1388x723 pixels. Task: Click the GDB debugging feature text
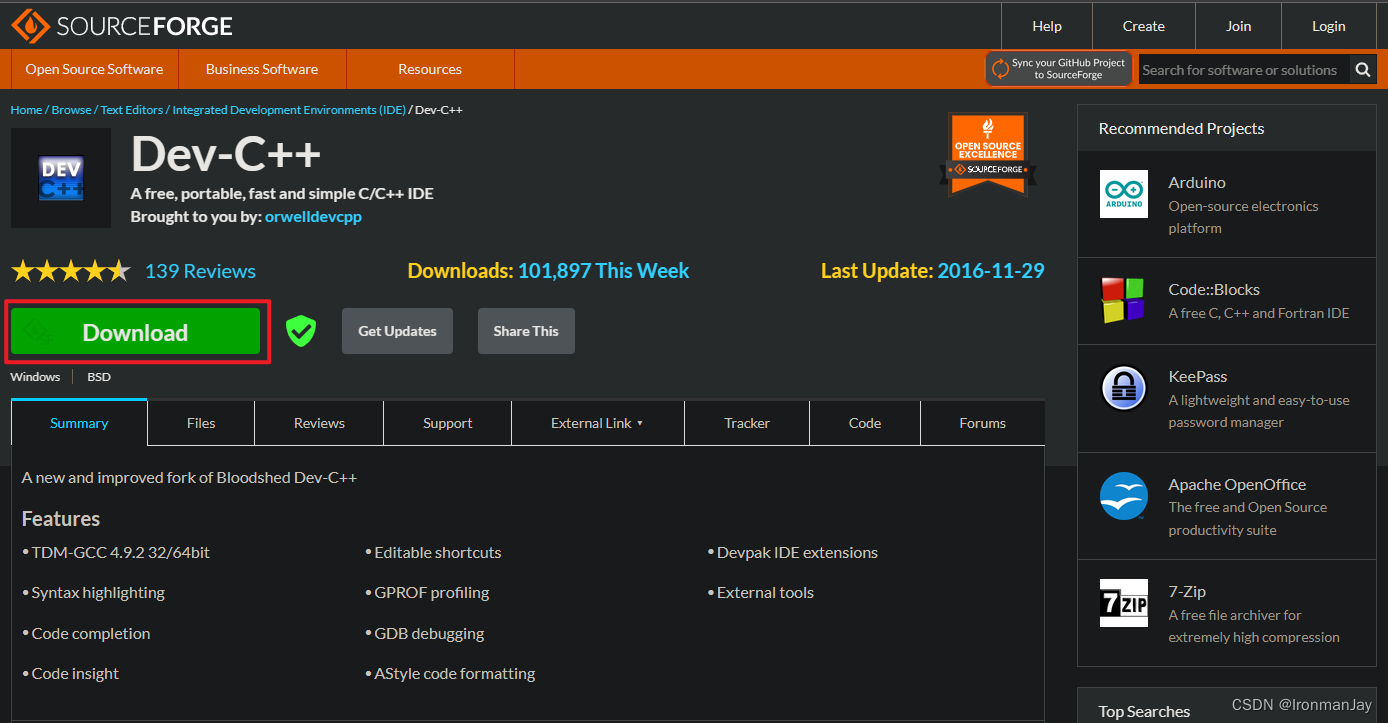coord(429,633)
